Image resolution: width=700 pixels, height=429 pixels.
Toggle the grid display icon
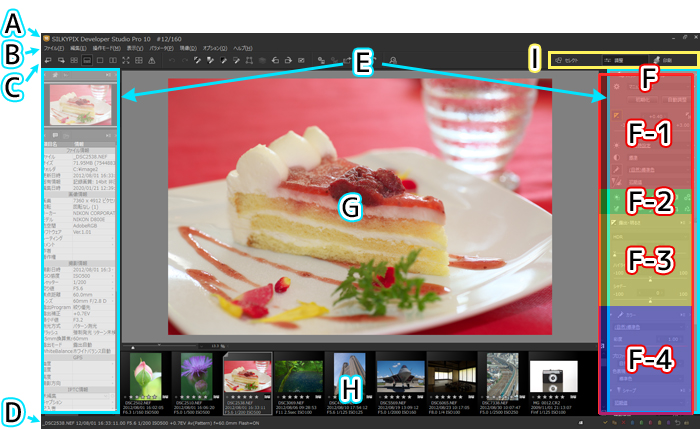point(139,60)
